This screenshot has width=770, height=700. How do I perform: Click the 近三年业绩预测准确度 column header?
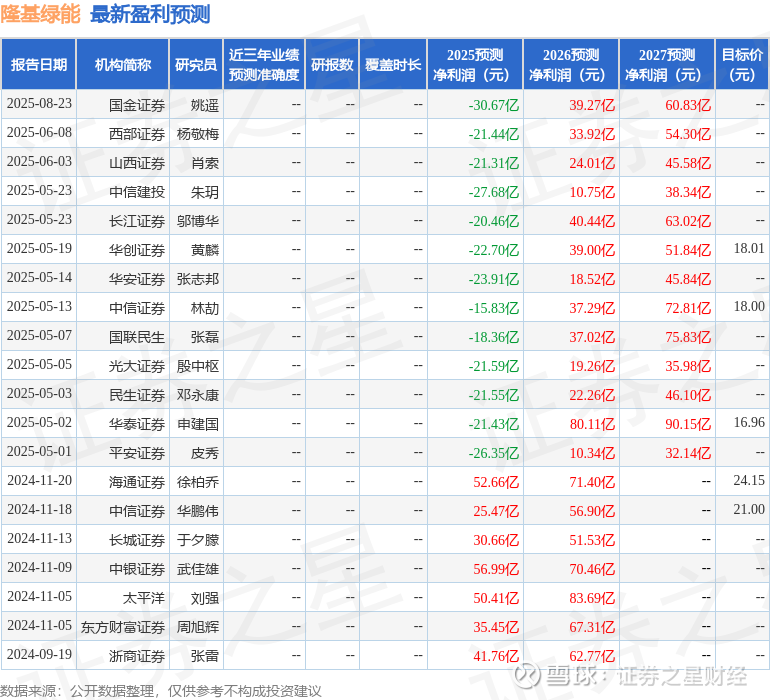264,64
